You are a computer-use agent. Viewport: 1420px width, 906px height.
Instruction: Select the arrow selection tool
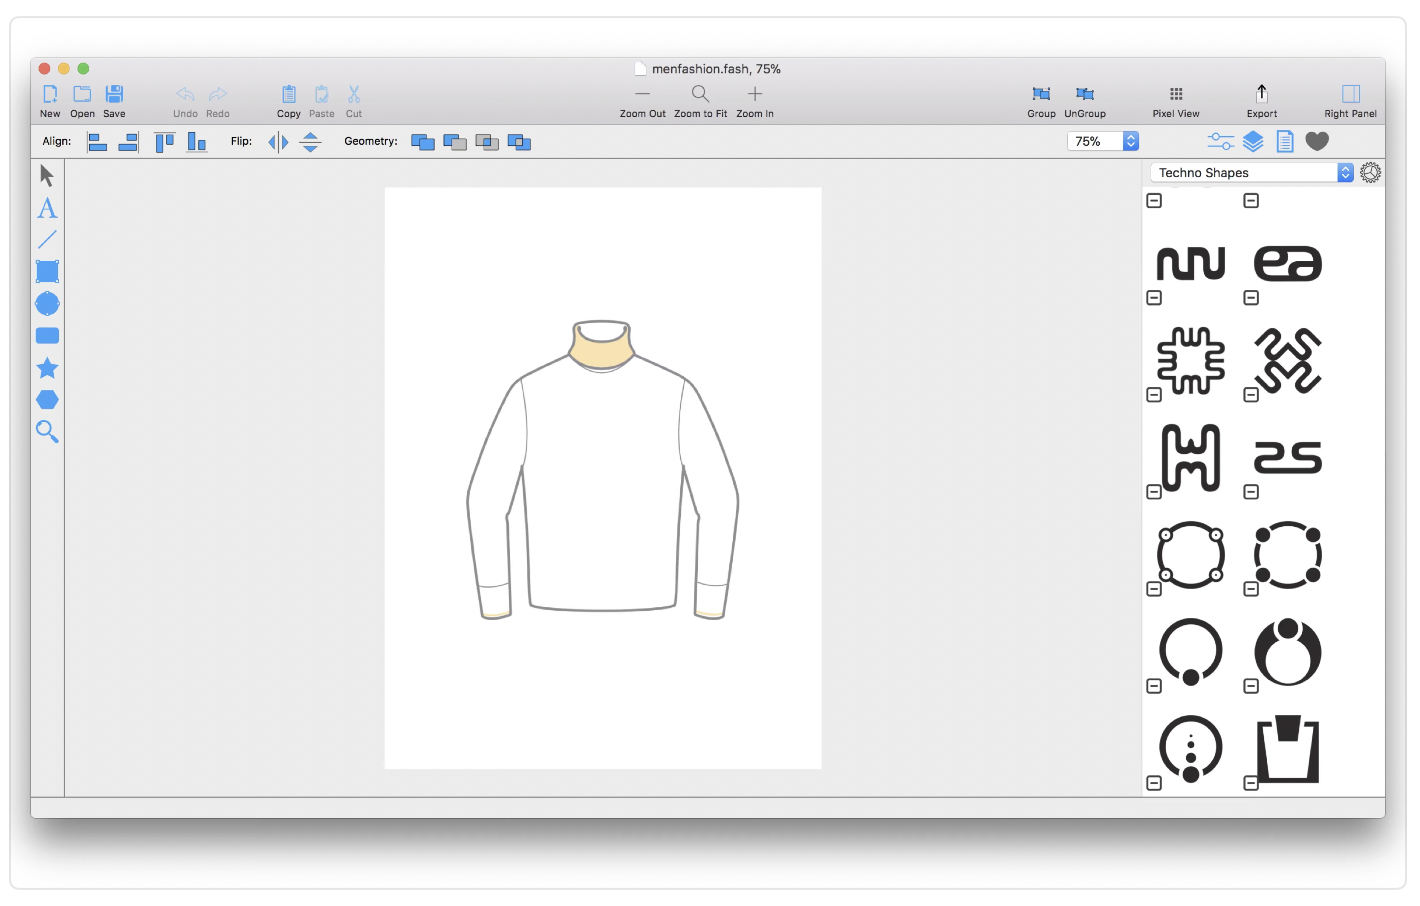pos(46,176)
